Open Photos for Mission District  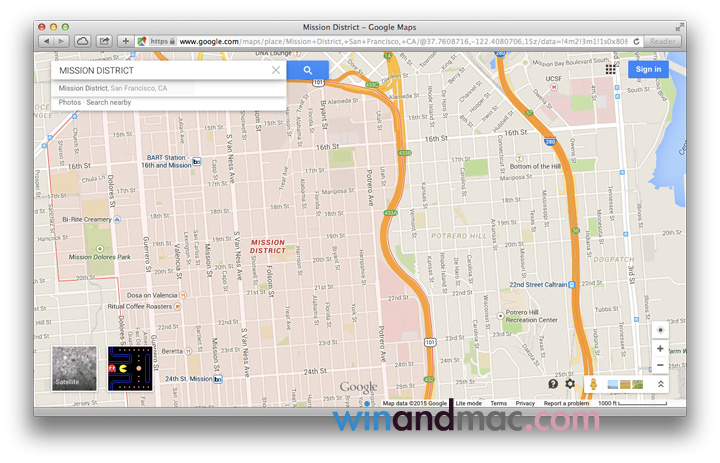[x=69, y=102]
